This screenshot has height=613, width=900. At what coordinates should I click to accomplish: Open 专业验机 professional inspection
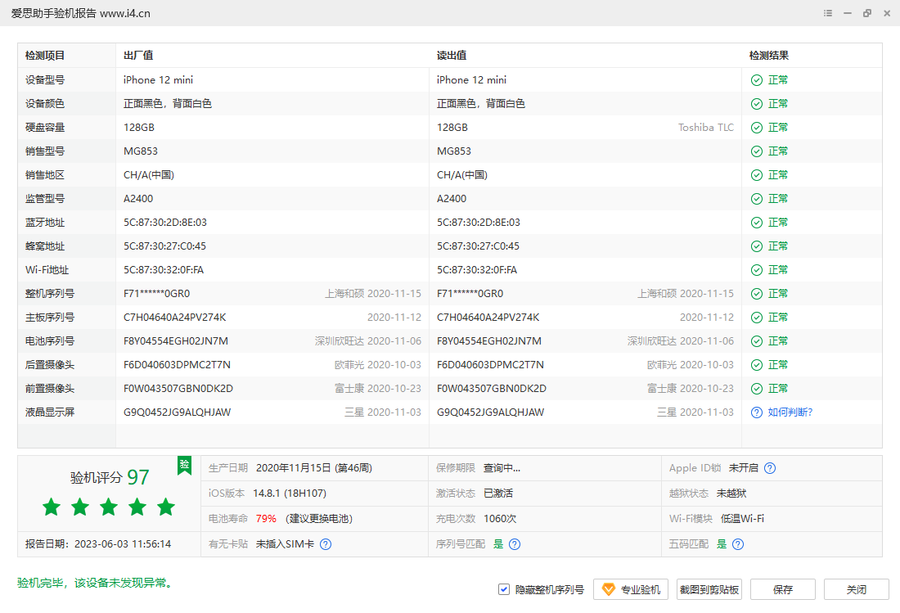pyautogui.click(x=630, y=589)
